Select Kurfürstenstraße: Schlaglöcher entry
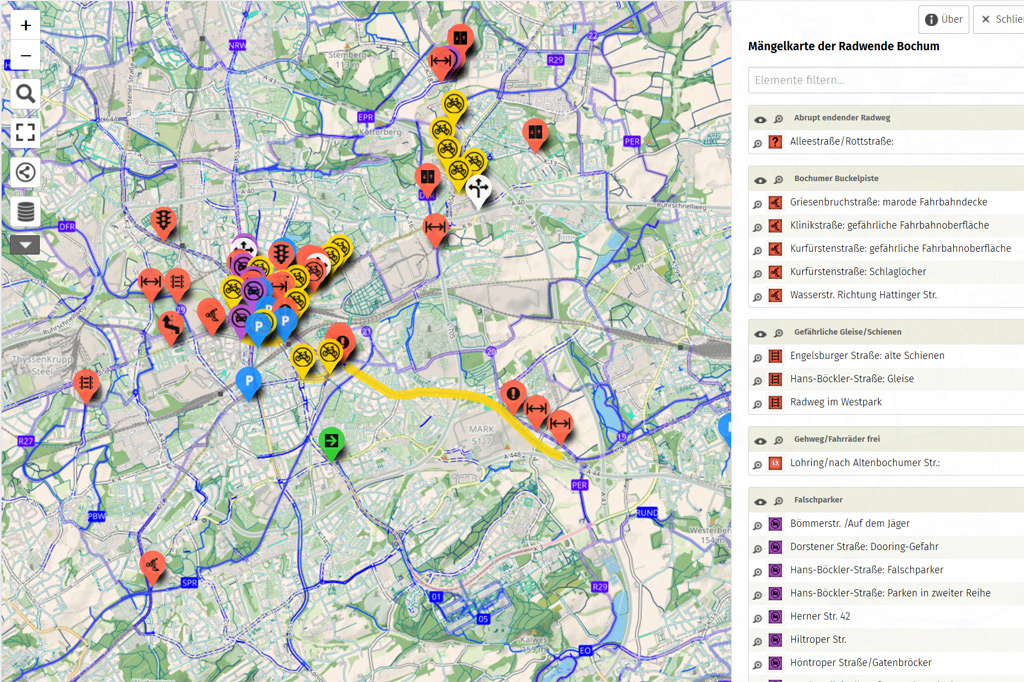Viewport: 1024px width, 682px height. pyautogui.click(x=858, y=271)
